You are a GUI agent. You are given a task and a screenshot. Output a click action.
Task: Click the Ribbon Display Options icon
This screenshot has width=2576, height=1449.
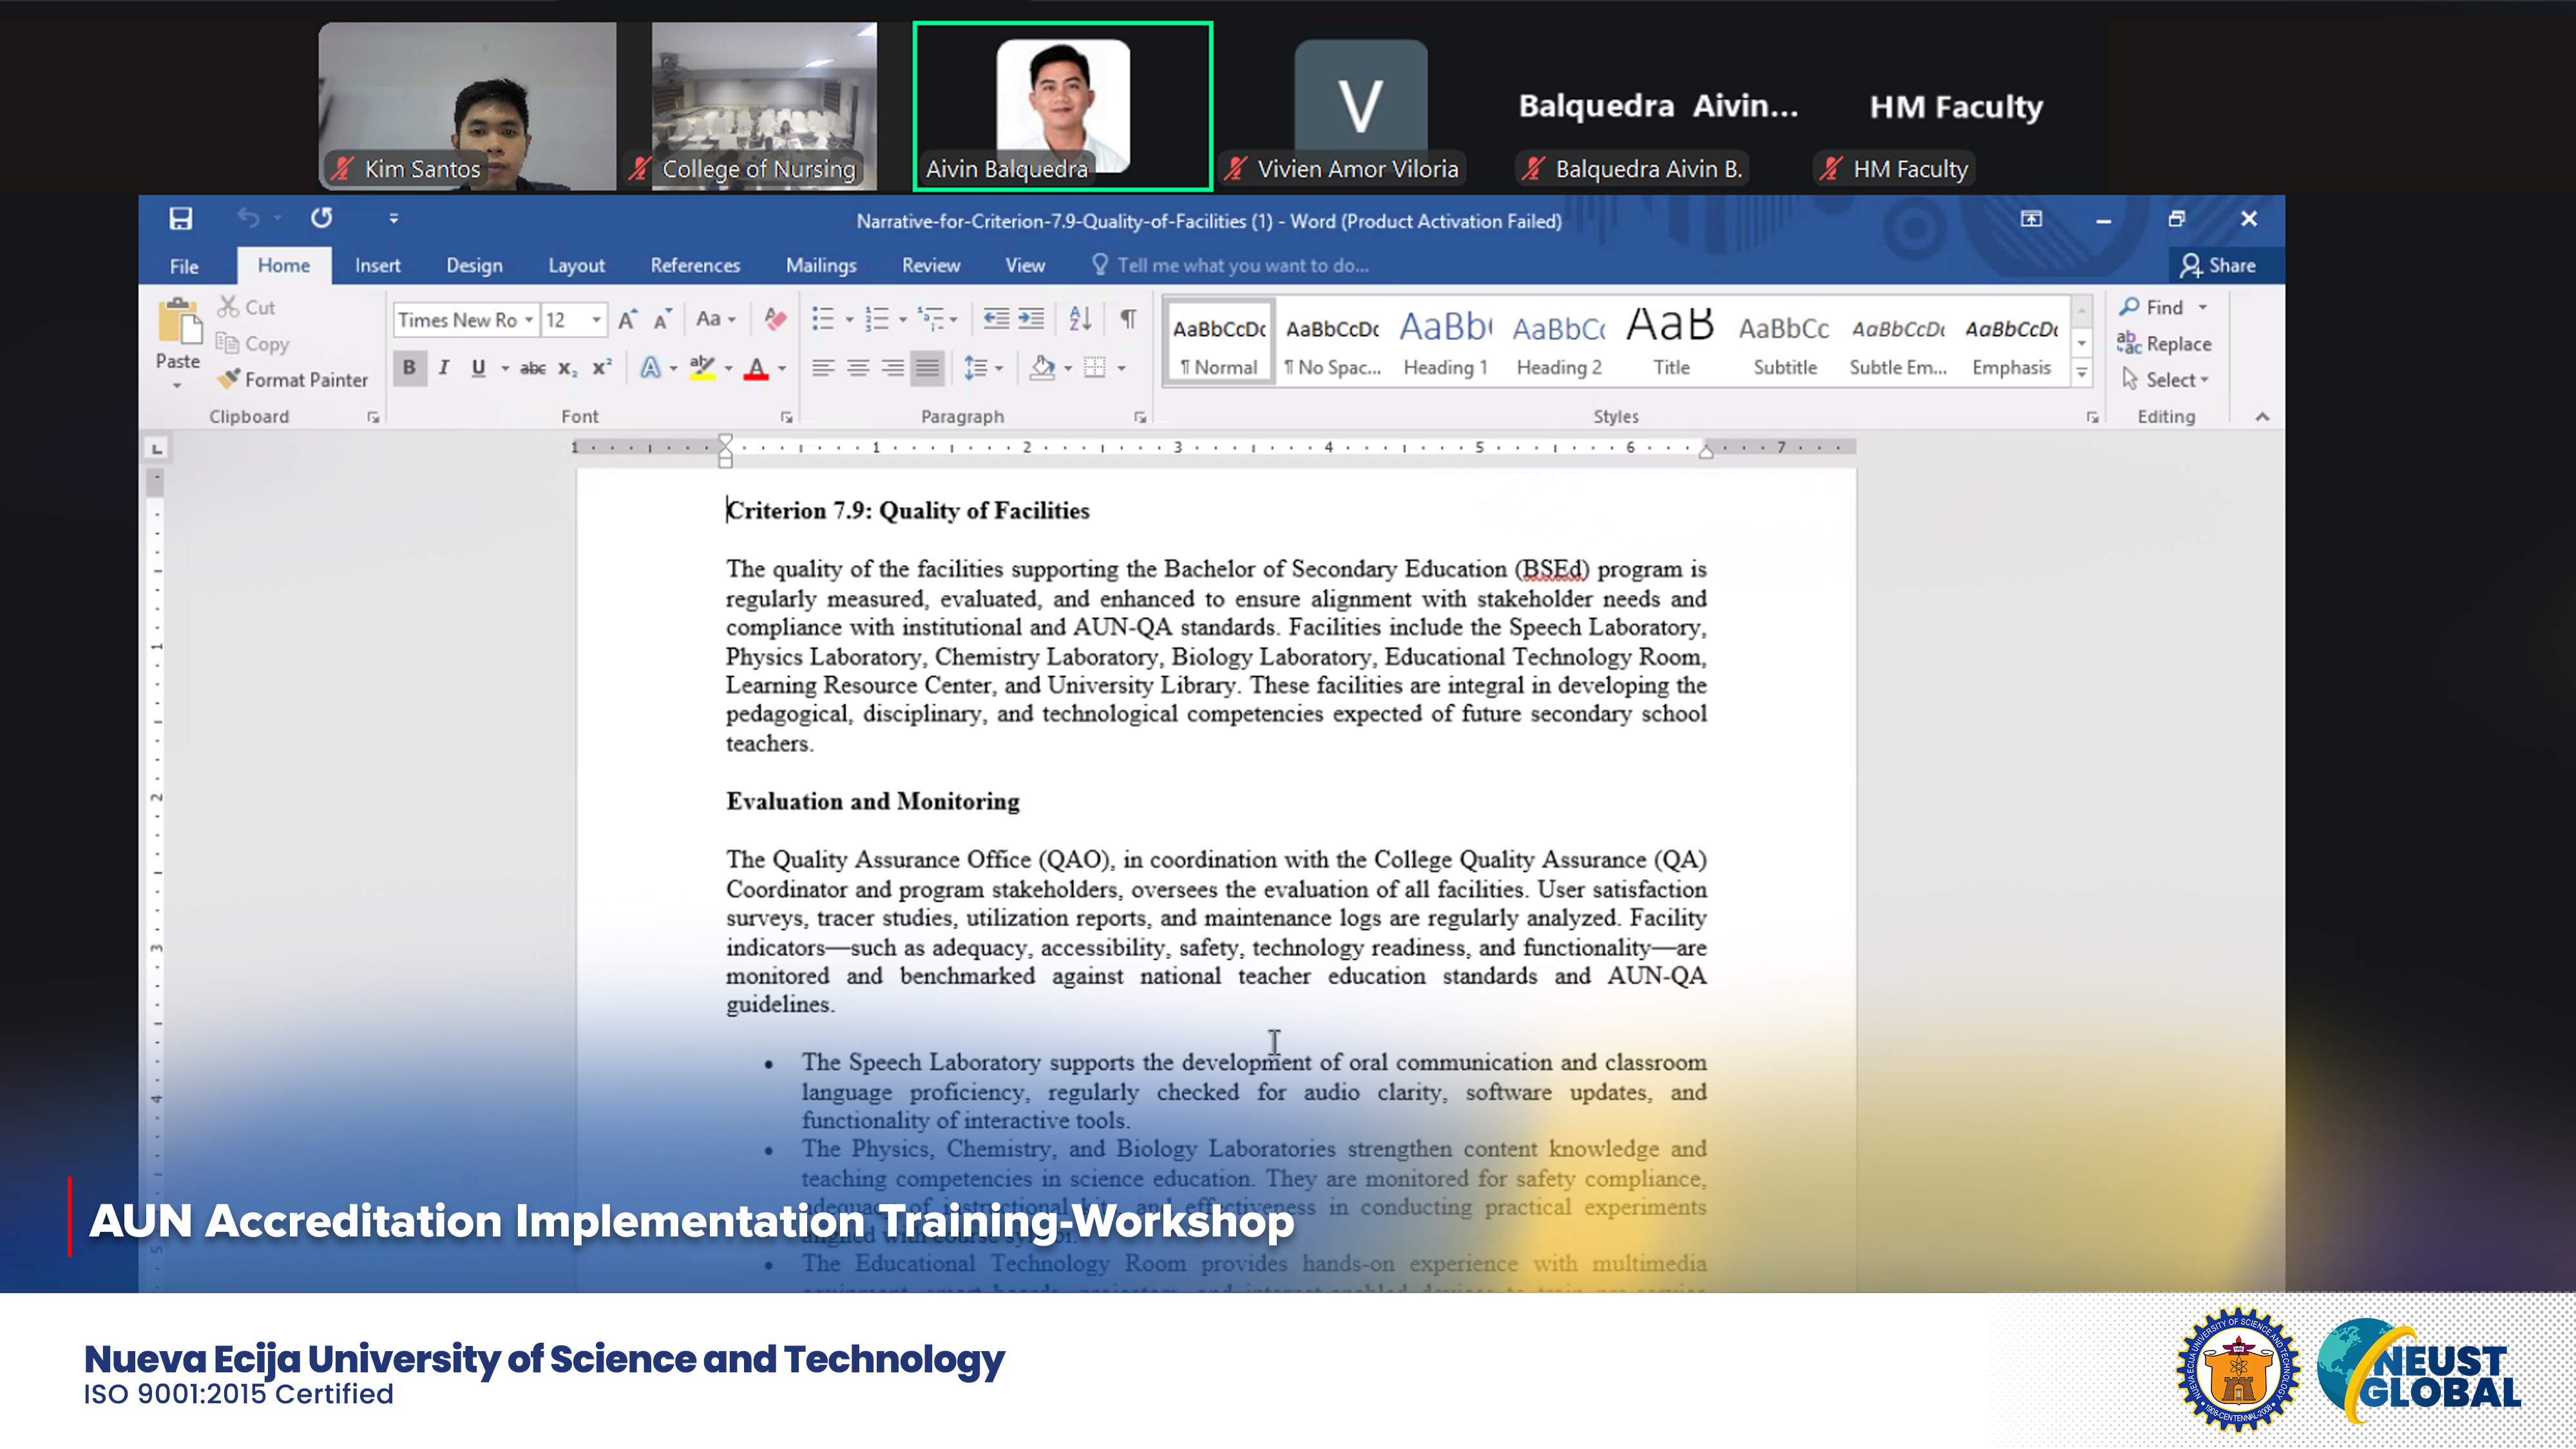click(2031, 219)
